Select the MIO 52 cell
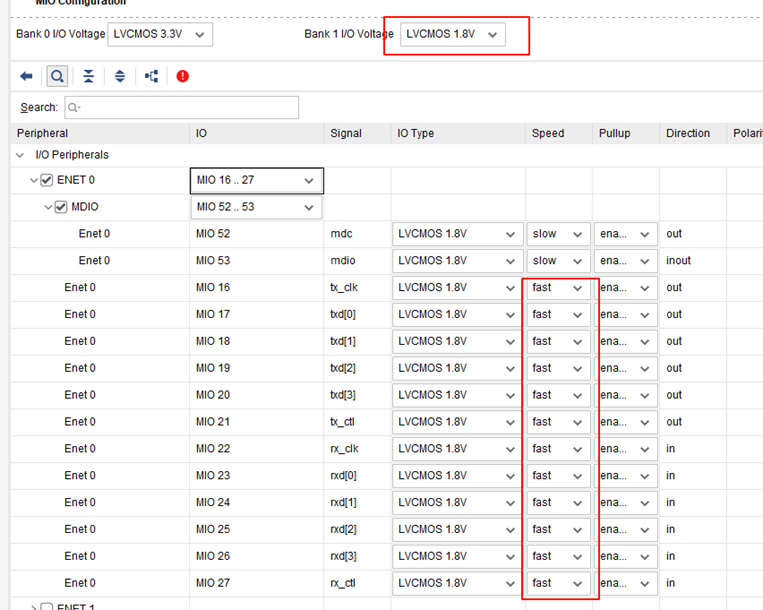Viewport: 763px width, 610px height. click(256, 234)
